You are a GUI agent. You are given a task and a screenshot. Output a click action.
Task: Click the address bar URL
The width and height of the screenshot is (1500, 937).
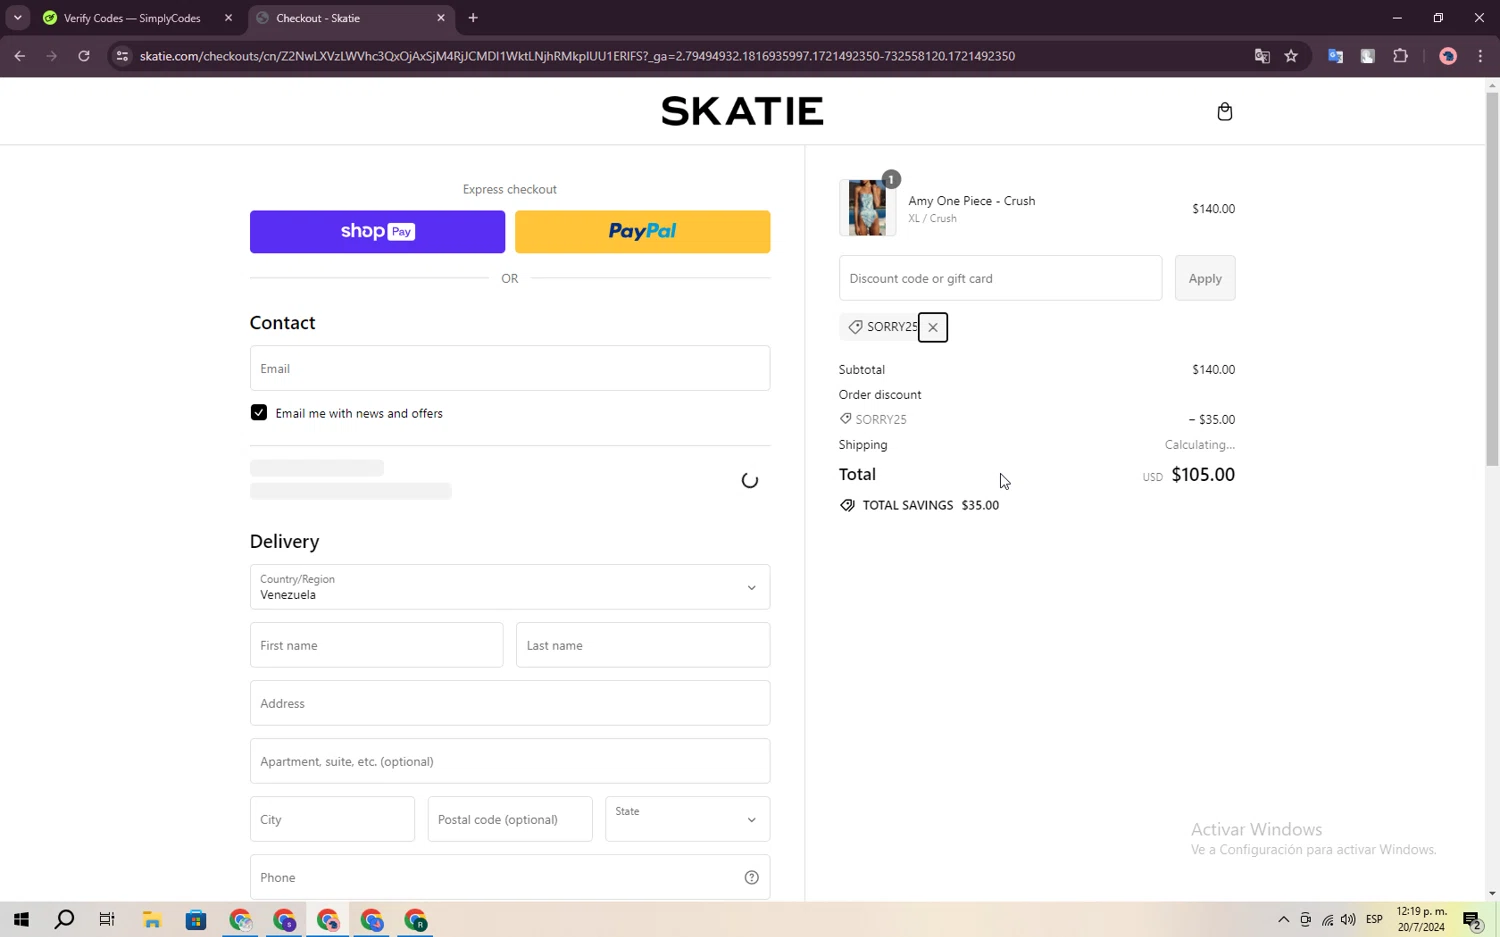577,56
